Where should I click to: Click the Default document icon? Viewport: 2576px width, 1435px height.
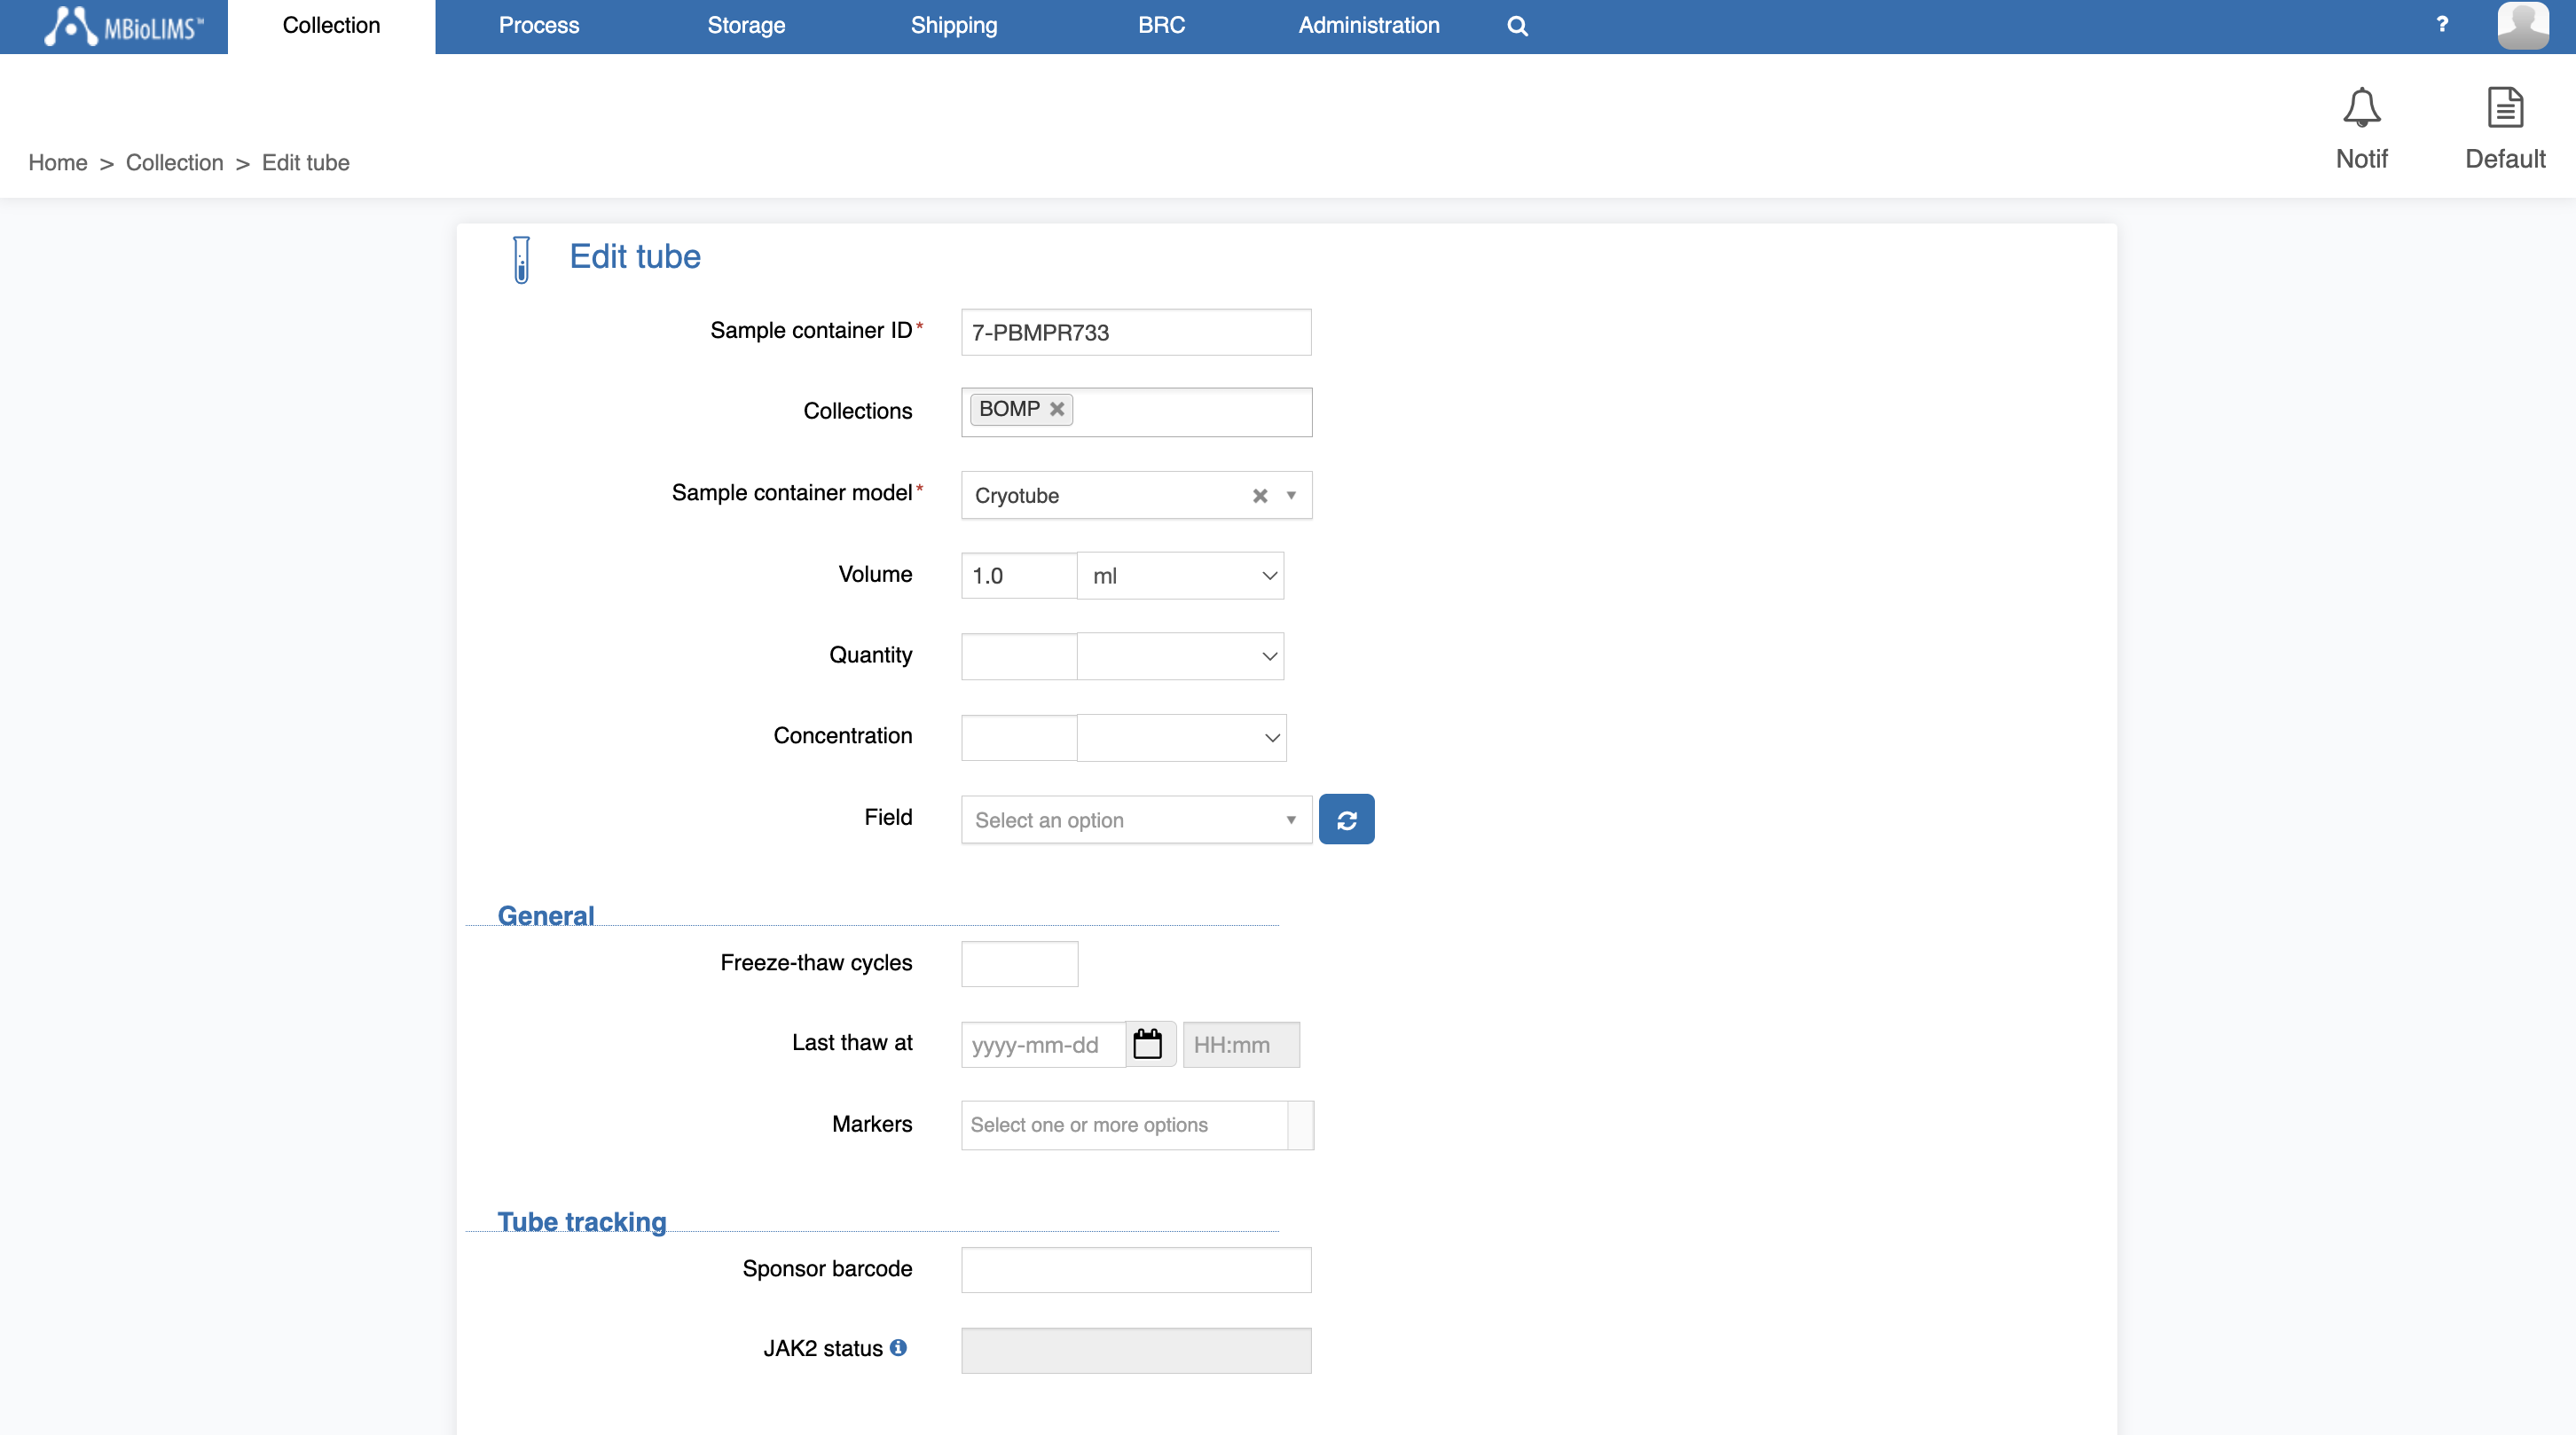pyautogui.click(x=2504, y=129)
